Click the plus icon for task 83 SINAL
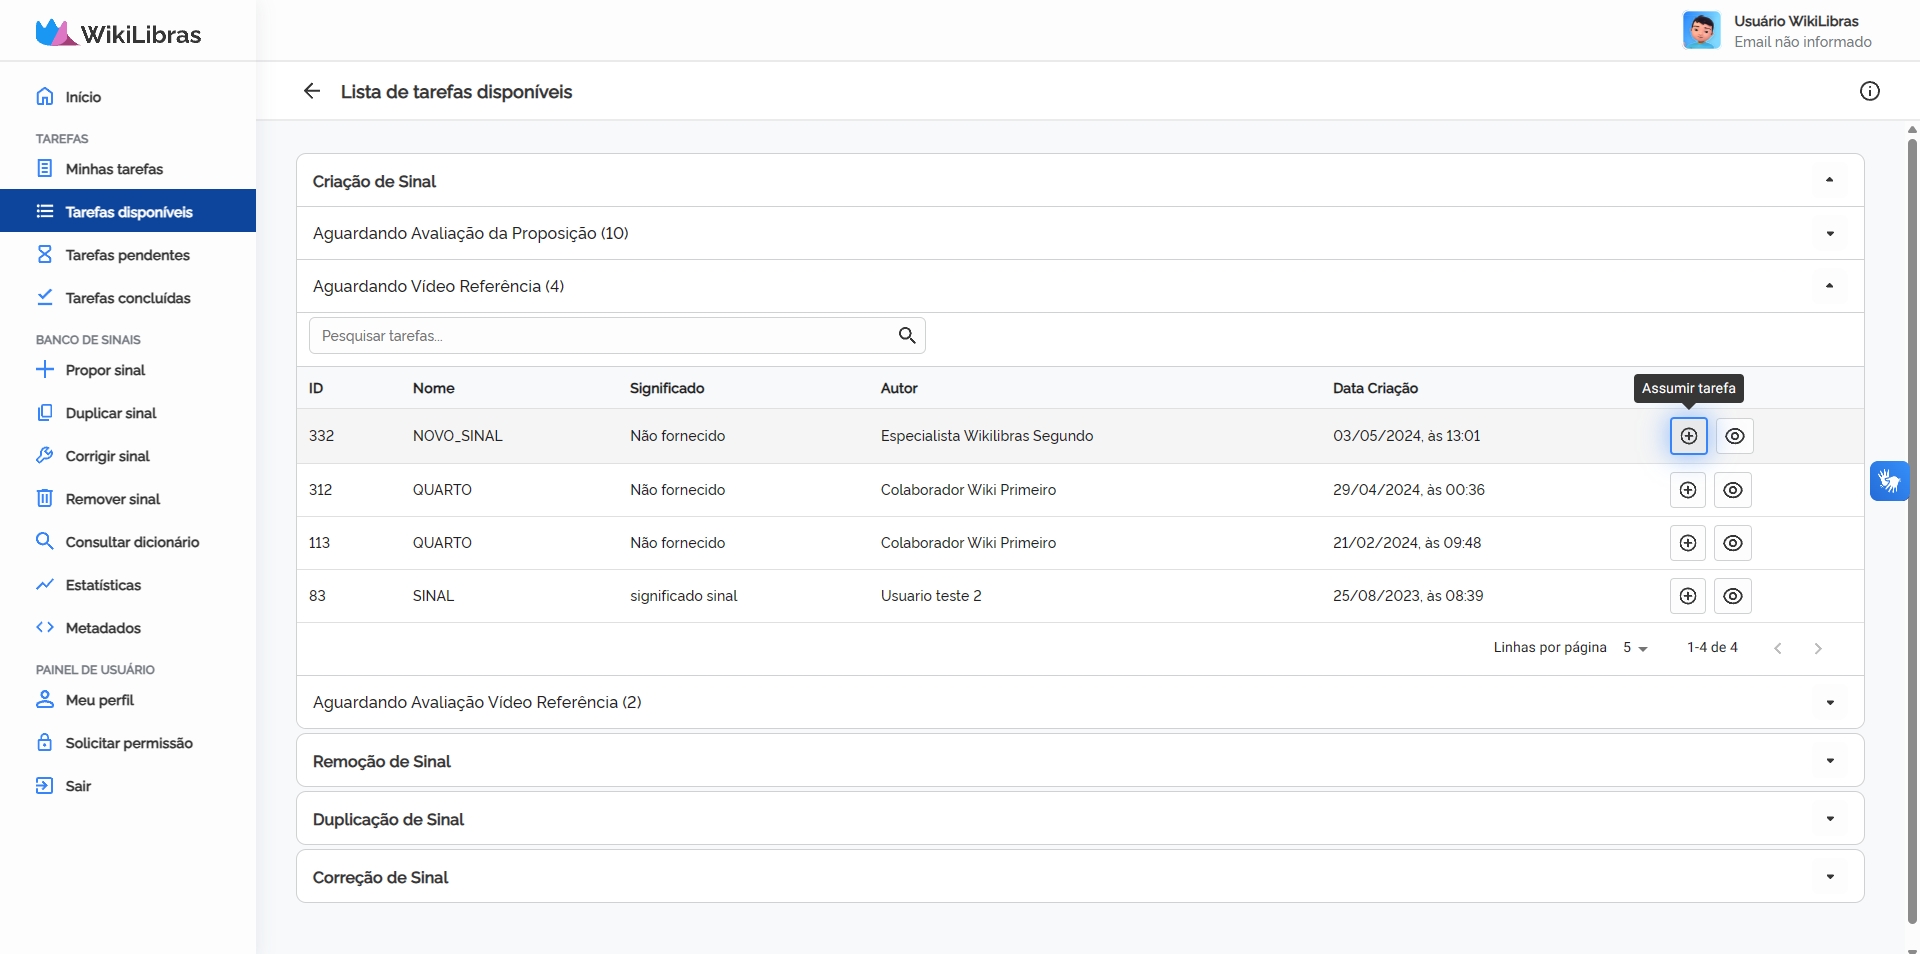This screenshot has height=954, width=1920. 1687,596
